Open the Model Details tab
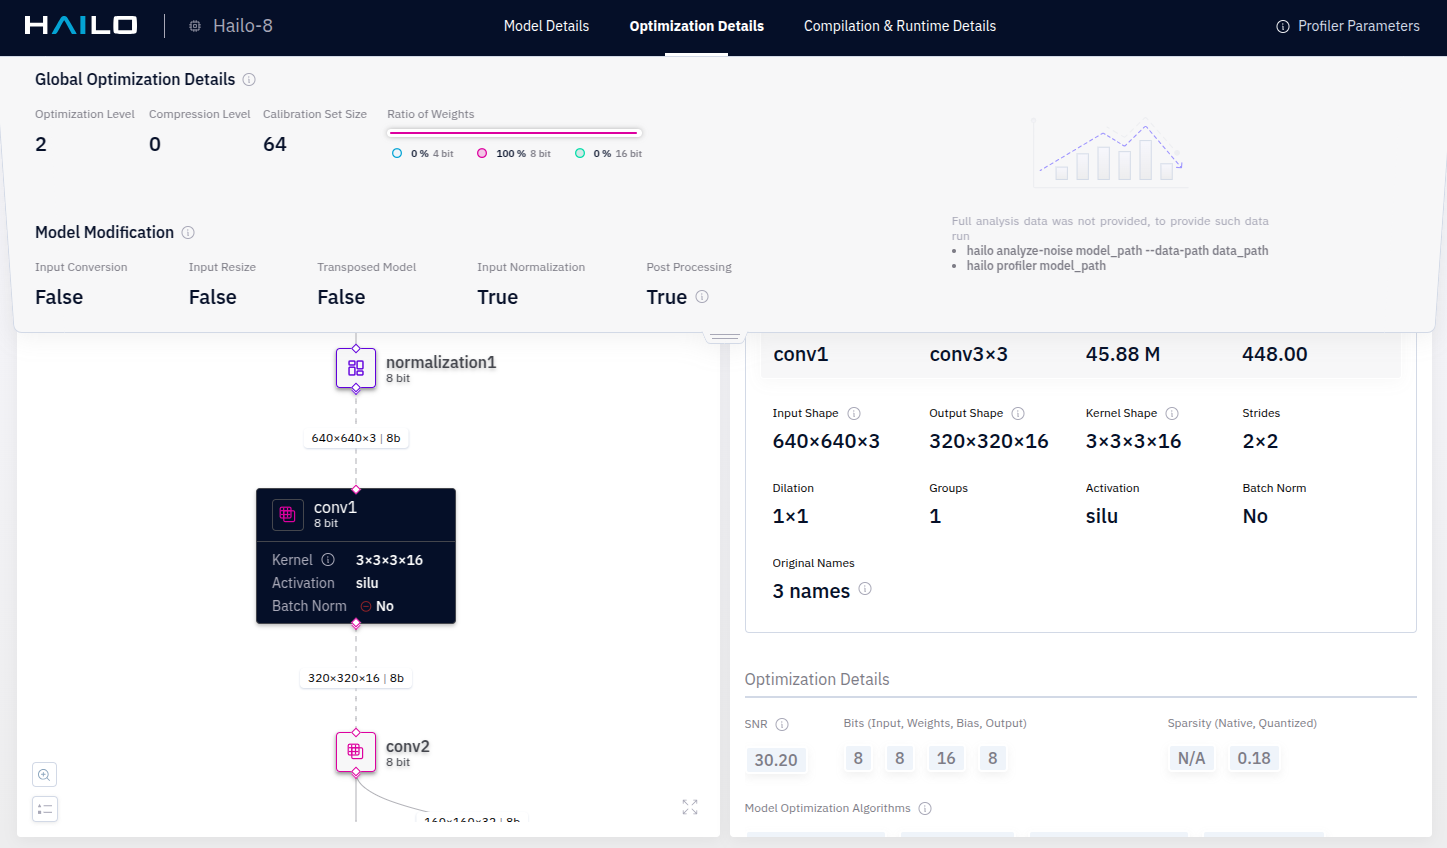The height and width of the screenshot is (848, 1447). click(546, 26)
